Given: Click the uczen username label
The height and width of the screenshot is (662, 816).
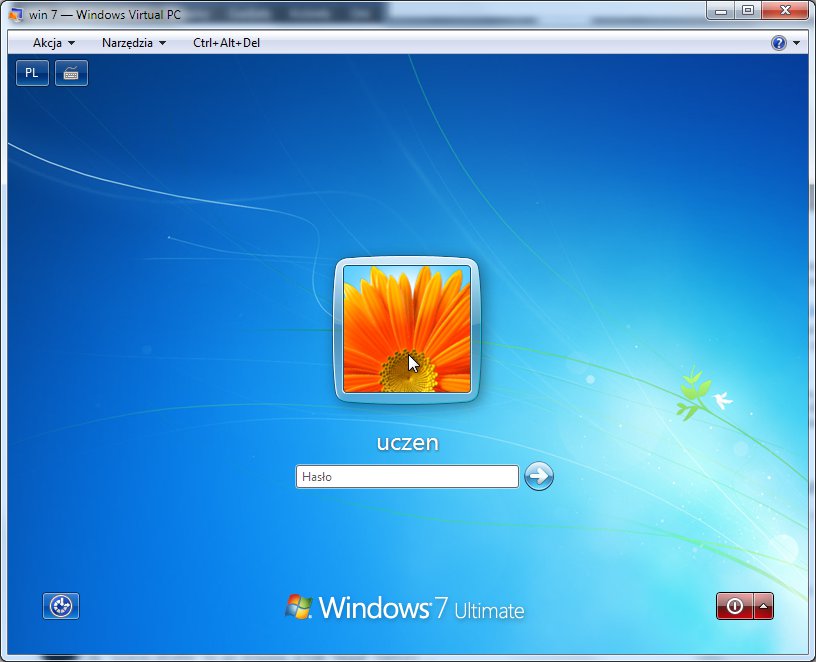Looking at the screenshot, I should pyautogui.click(x=407, y=442).
